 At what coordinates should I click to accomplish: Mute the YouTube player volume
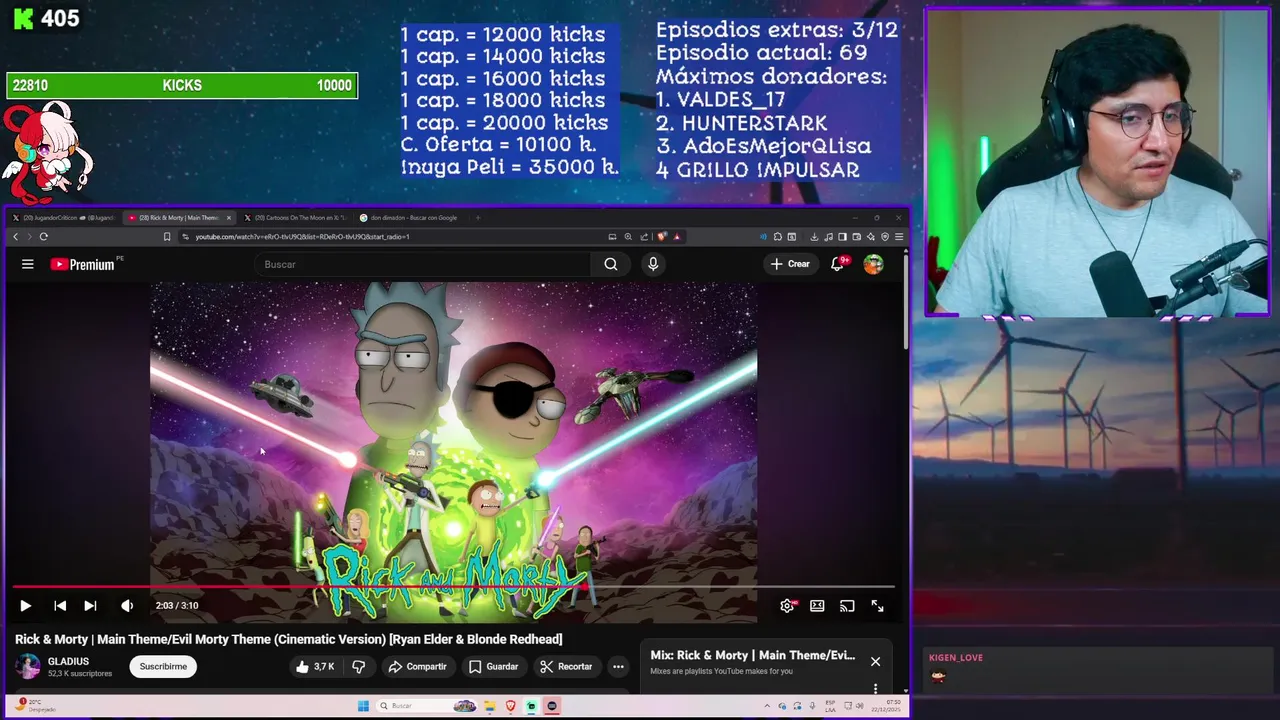(127, 605)
